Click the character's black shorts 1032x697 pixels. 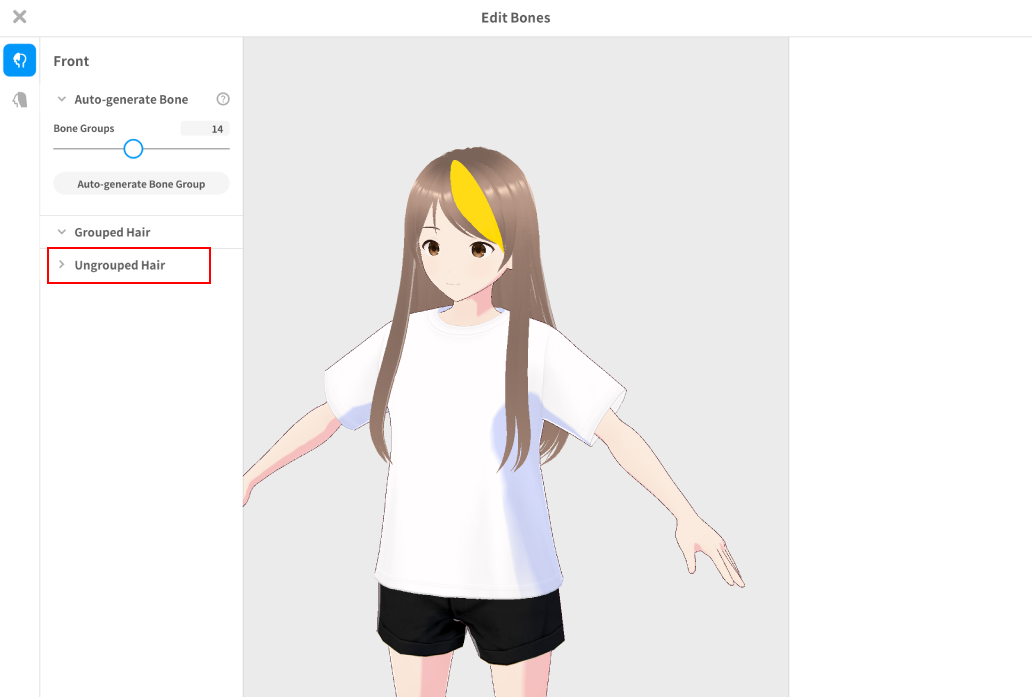click(470, 620)
